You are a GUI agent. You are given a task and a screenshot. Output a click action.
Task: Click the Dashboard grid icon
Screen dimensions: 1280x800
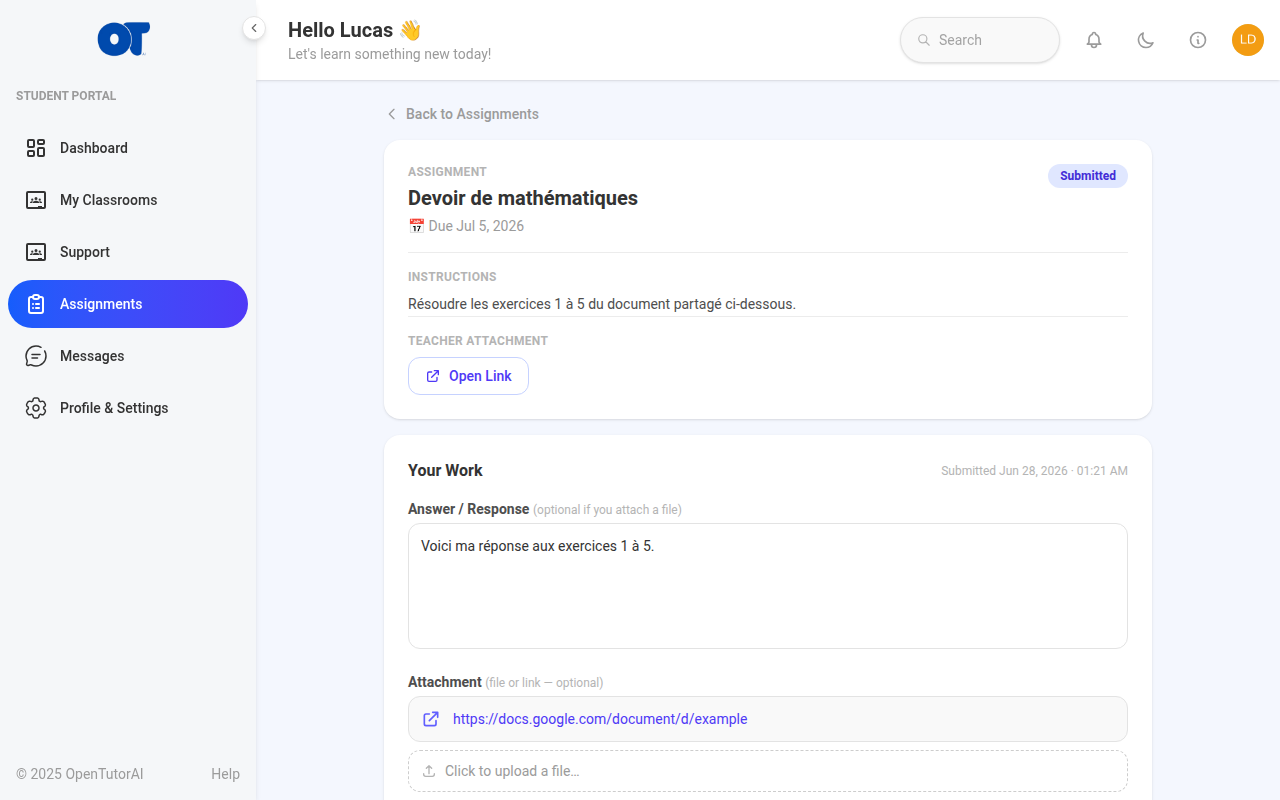click(x=36, y=148)
